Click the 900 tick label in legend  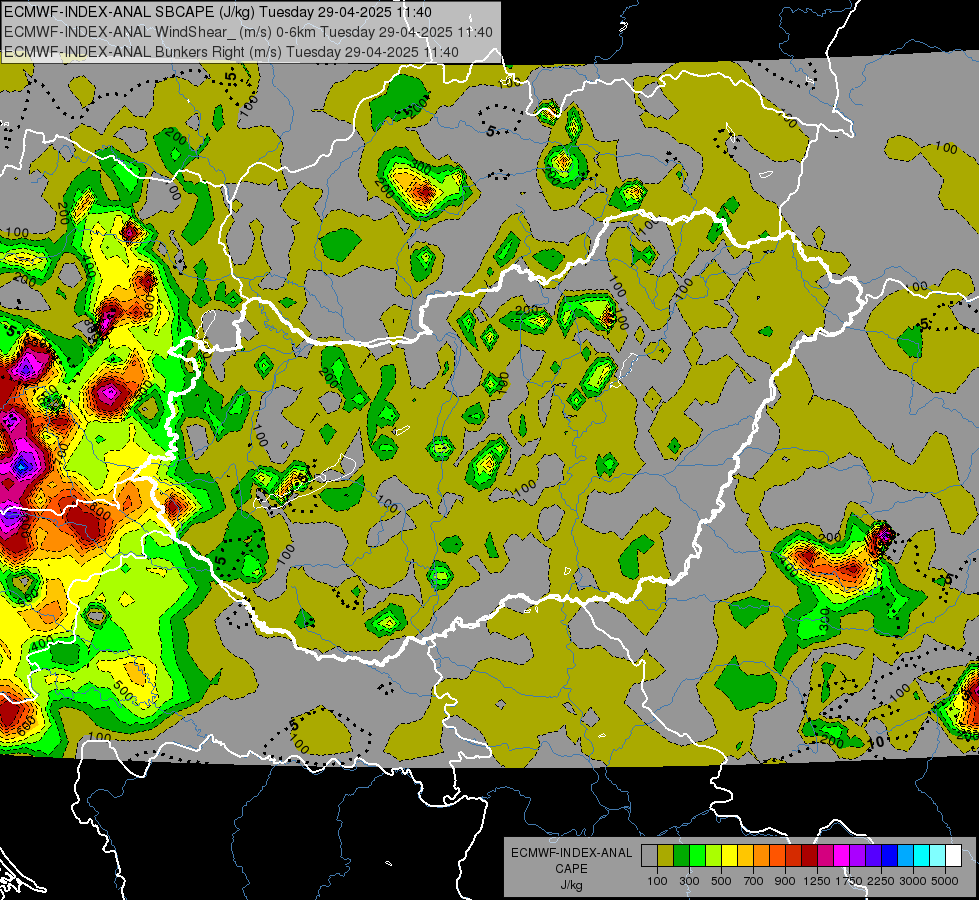(785, 881)
